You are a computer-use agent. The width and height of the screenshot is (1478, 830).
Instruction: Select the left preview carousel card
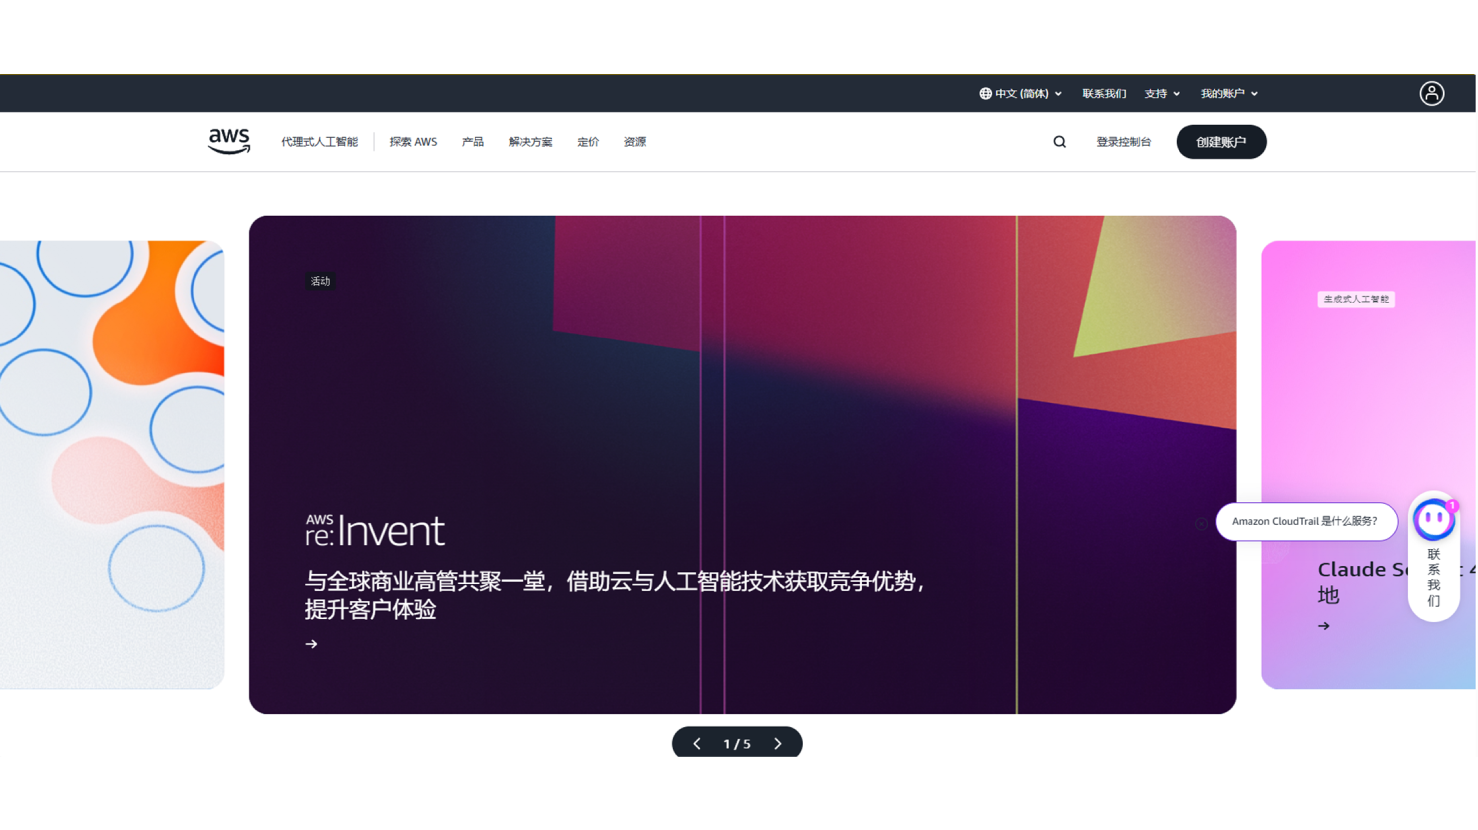112,465
